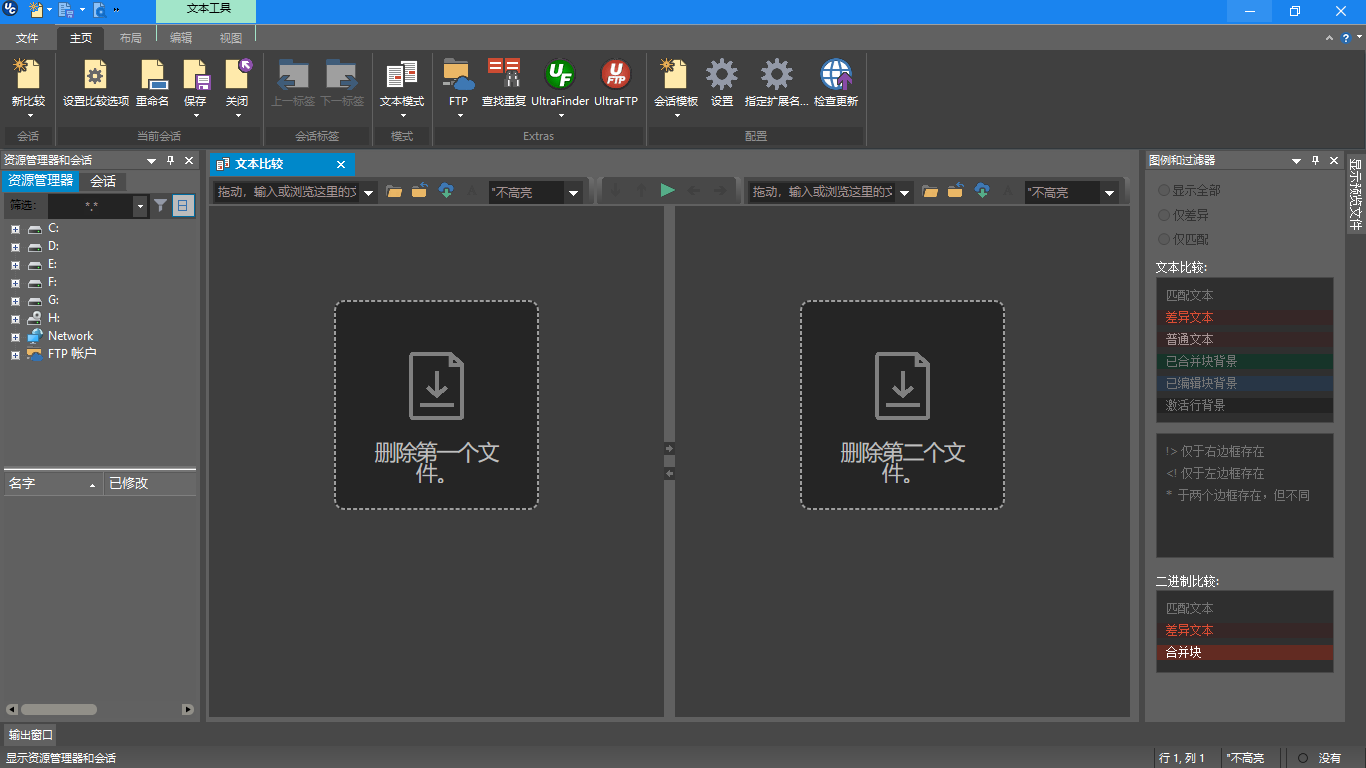Image resolution: width=1366 pixels, height=768 pixels.
Task: Expand the FTP 帐户 tree node
Action: [x=15, y=355]
